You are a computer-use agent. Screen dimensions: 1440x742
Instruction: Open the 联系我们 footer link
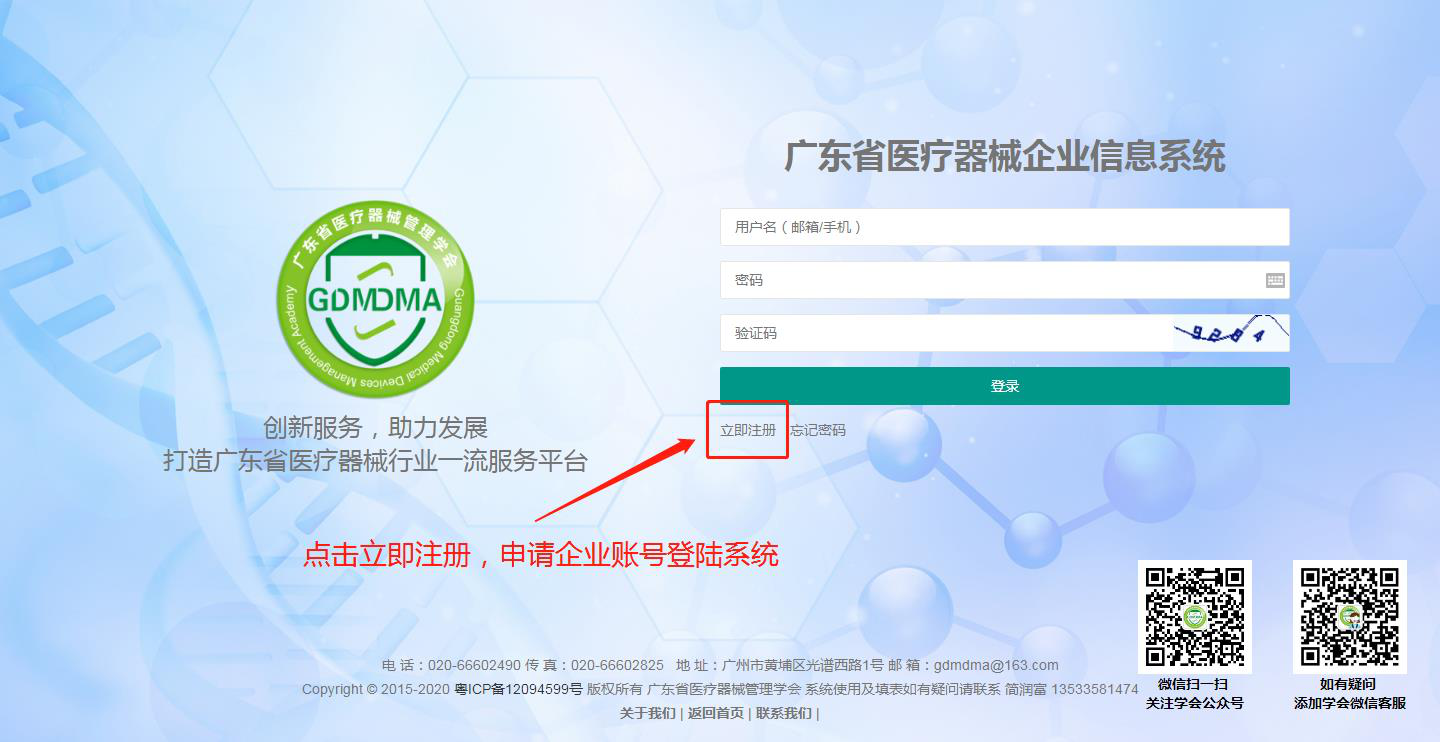point(784,713)
